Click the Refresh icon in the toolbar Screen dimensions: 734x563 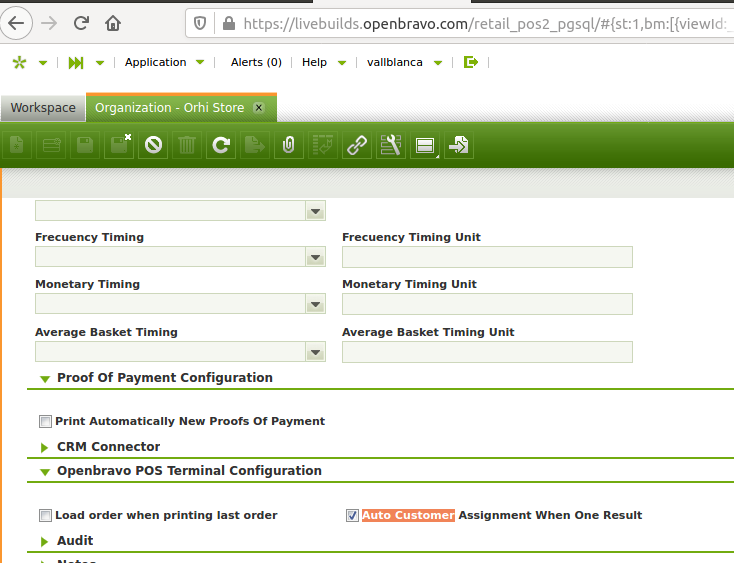pyautogui.click(x=220, y=146)
